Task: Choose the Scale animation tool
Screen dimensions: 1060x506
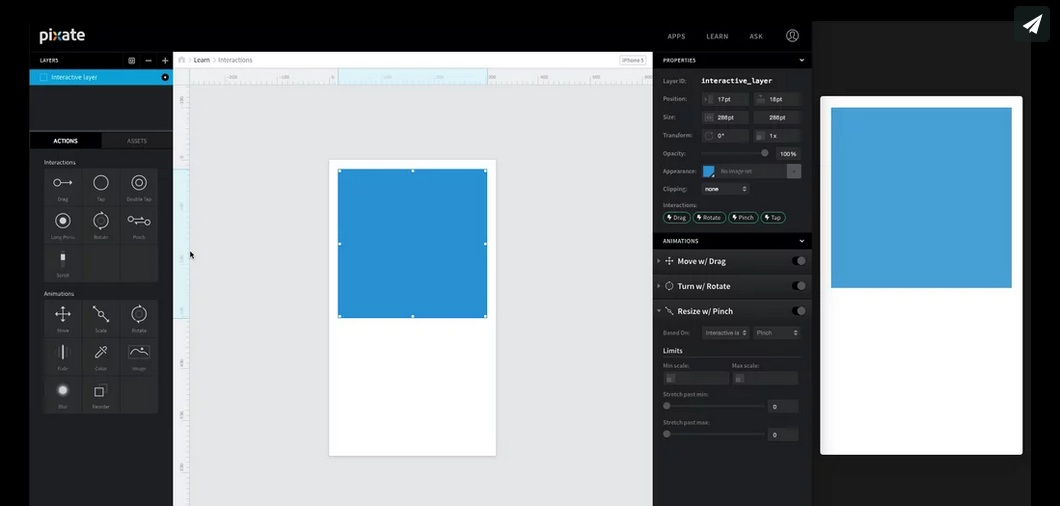Action: point(101,319)
